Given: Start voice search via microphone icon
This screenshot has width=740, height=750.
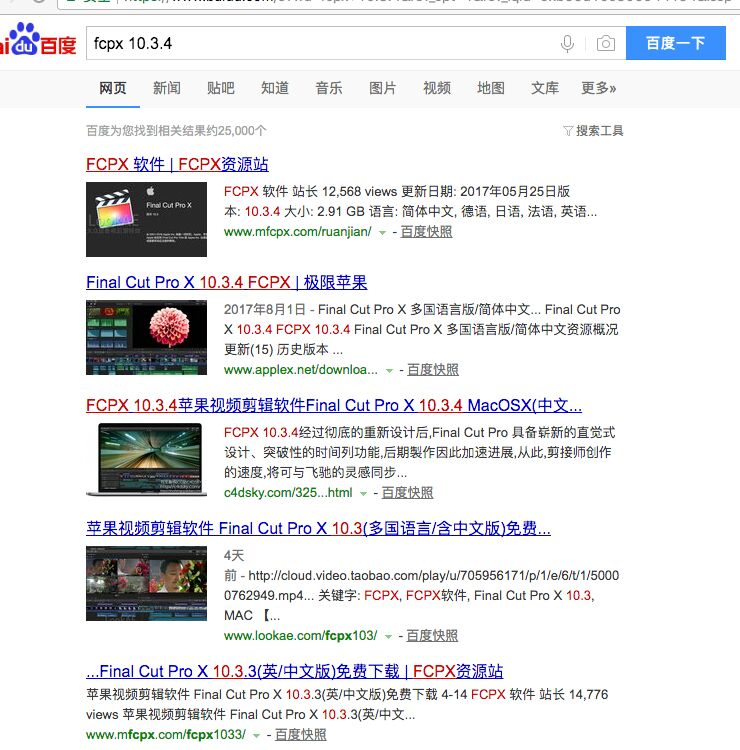Looking at the screenshot, I should click(x=567, y=44).
